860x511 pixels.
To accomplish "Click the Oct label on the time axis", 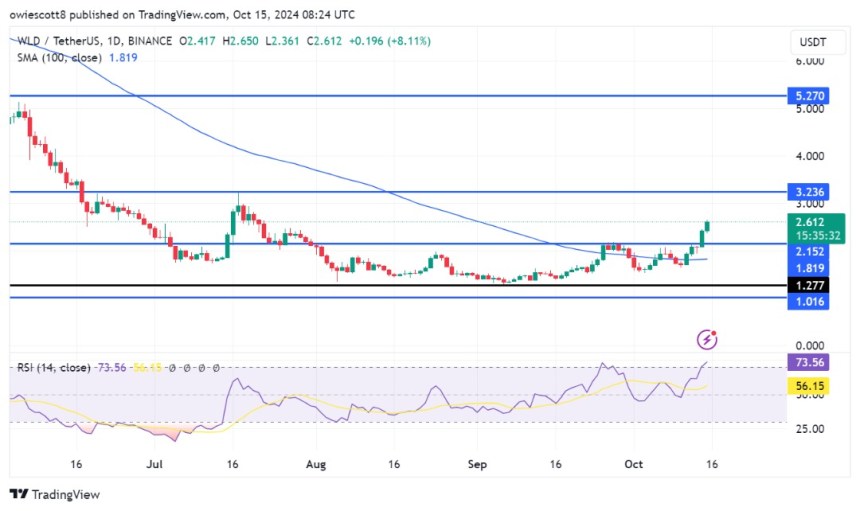I will tap(631, 464).
